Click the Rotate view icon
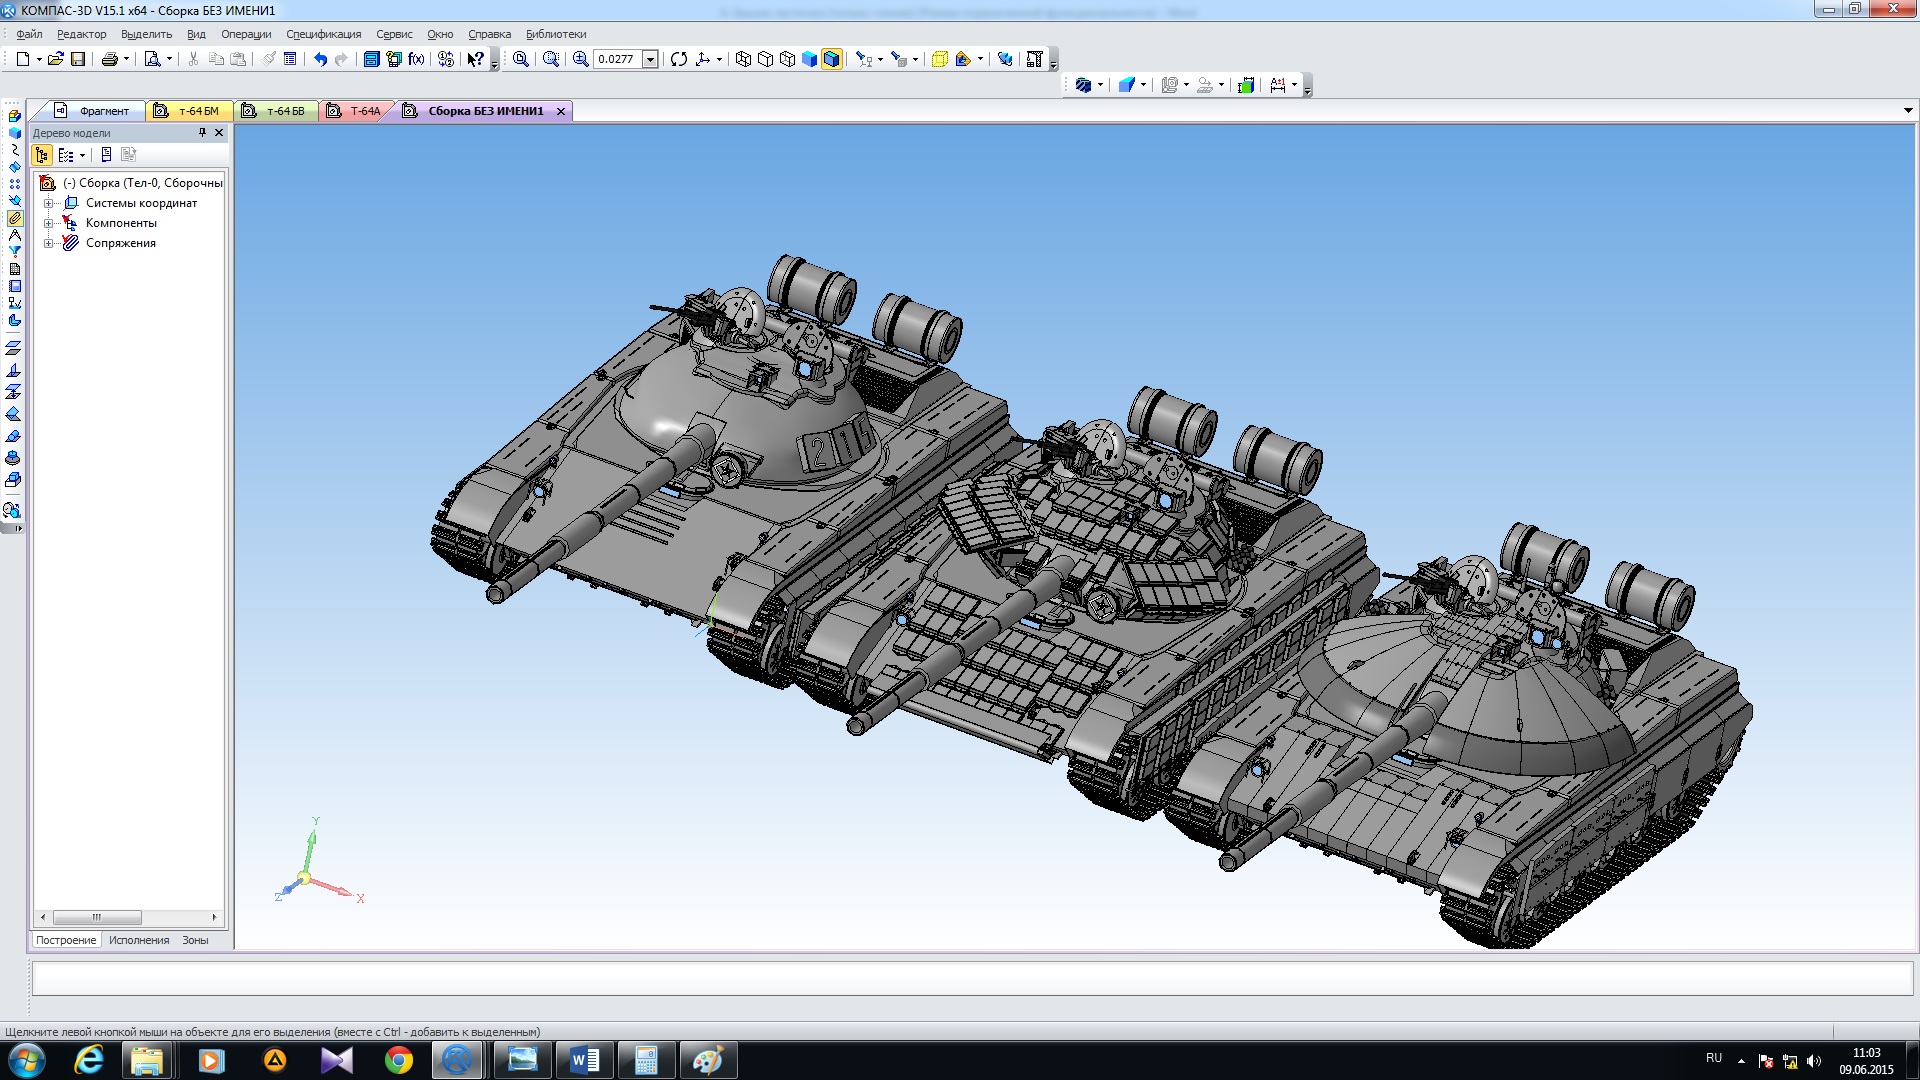This screenshot has width=1920, height=1080. 679,59
